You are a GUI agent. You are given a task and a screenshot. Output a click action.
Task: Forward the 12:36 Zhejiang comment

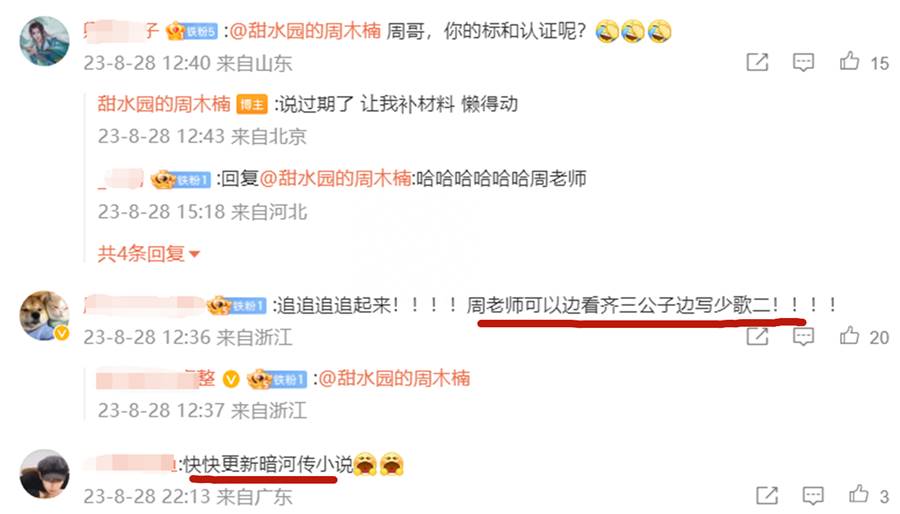point(757,336)
